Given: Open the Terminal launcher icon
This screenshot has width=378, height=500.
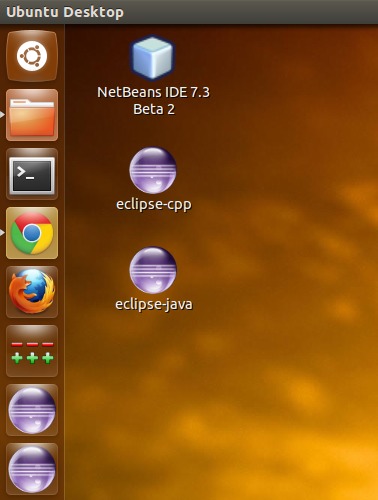Looking at the screenshot, I should [x=32, y=174].
